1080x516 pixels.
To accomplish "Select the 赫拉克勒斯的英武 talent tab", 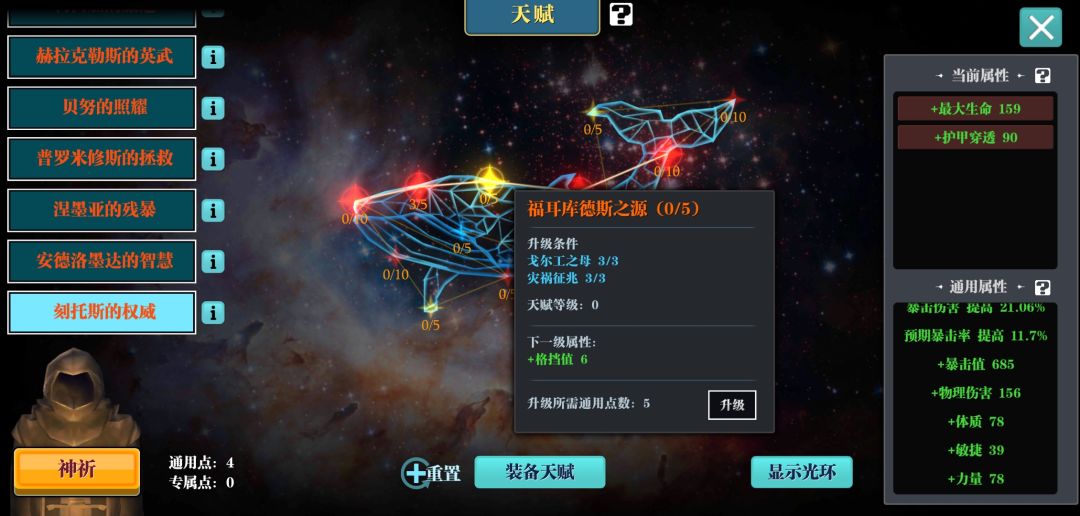I will pos(102,57).
